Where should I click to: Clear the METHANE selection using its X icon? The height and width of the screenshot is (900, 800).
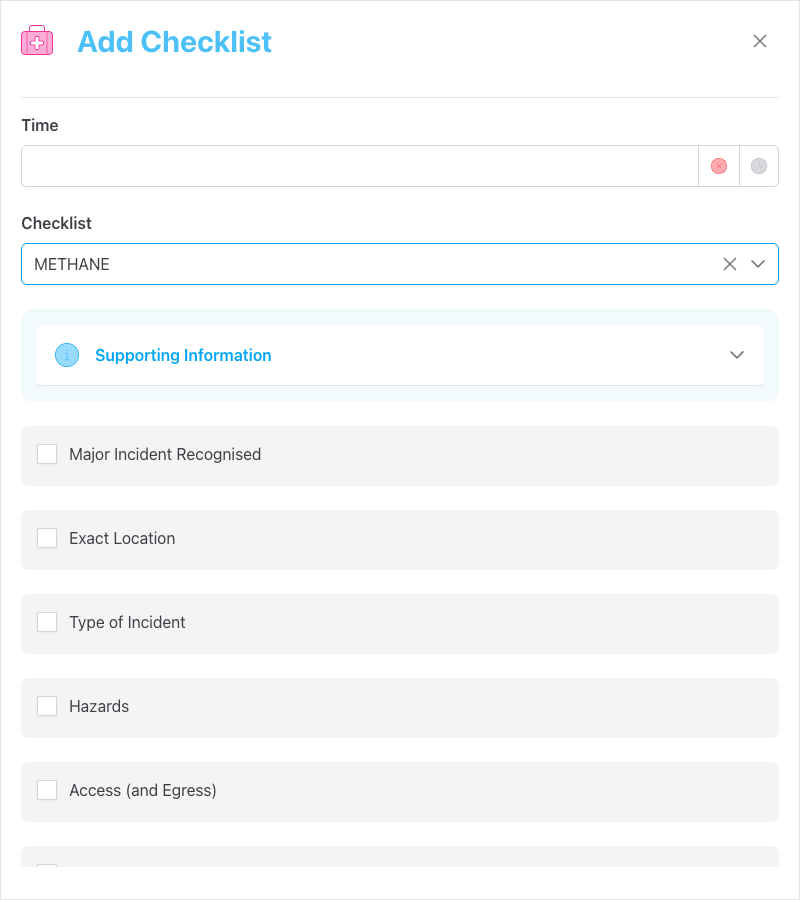[x=730, y=264]
